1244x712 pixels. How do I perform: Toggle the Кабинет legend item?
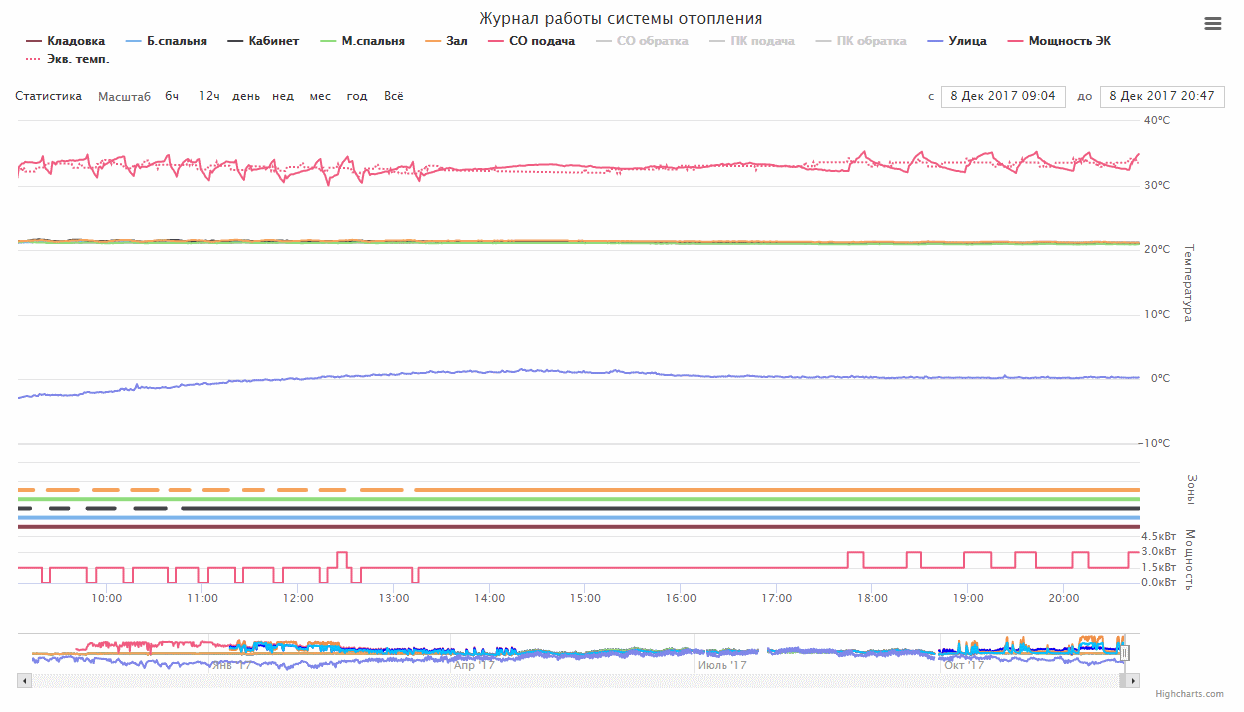tap(263, 41)
